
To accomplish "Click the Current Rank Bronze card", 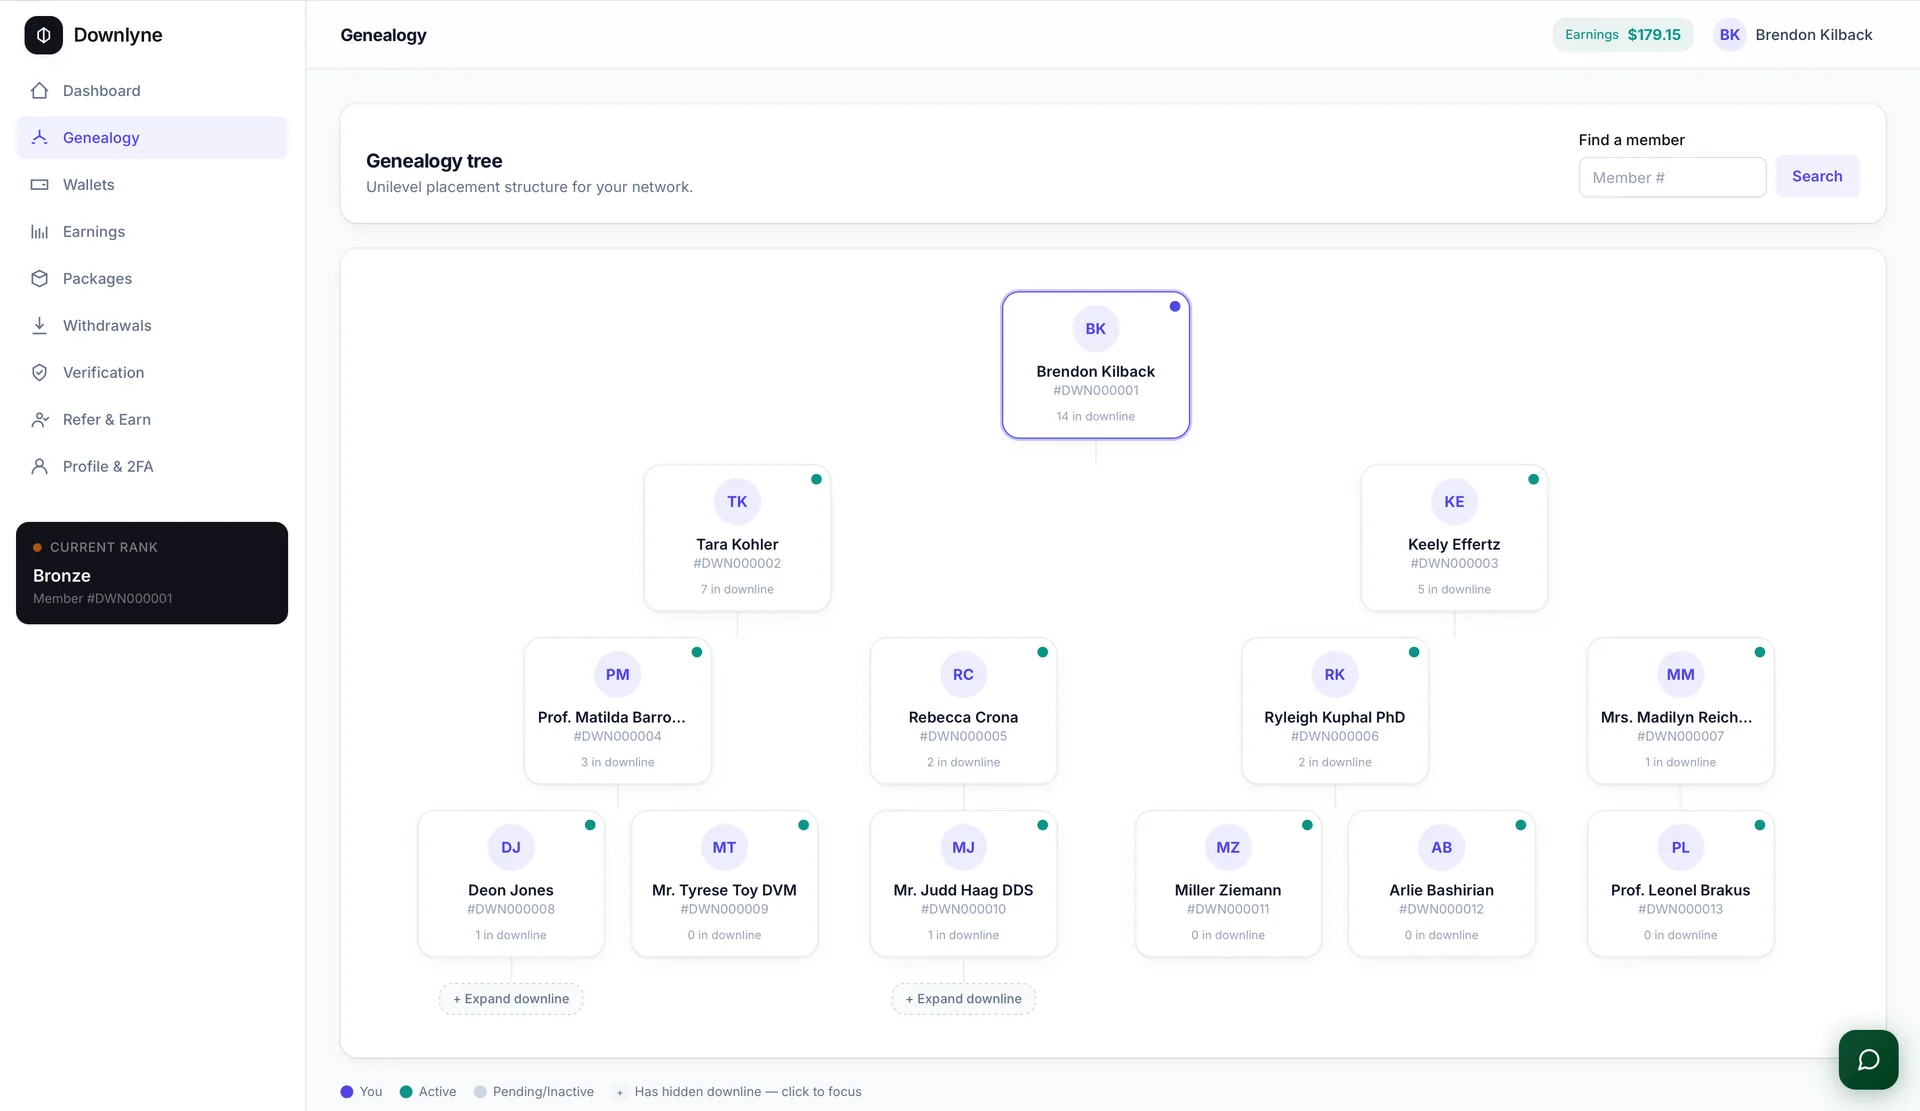I will (152, 573).
